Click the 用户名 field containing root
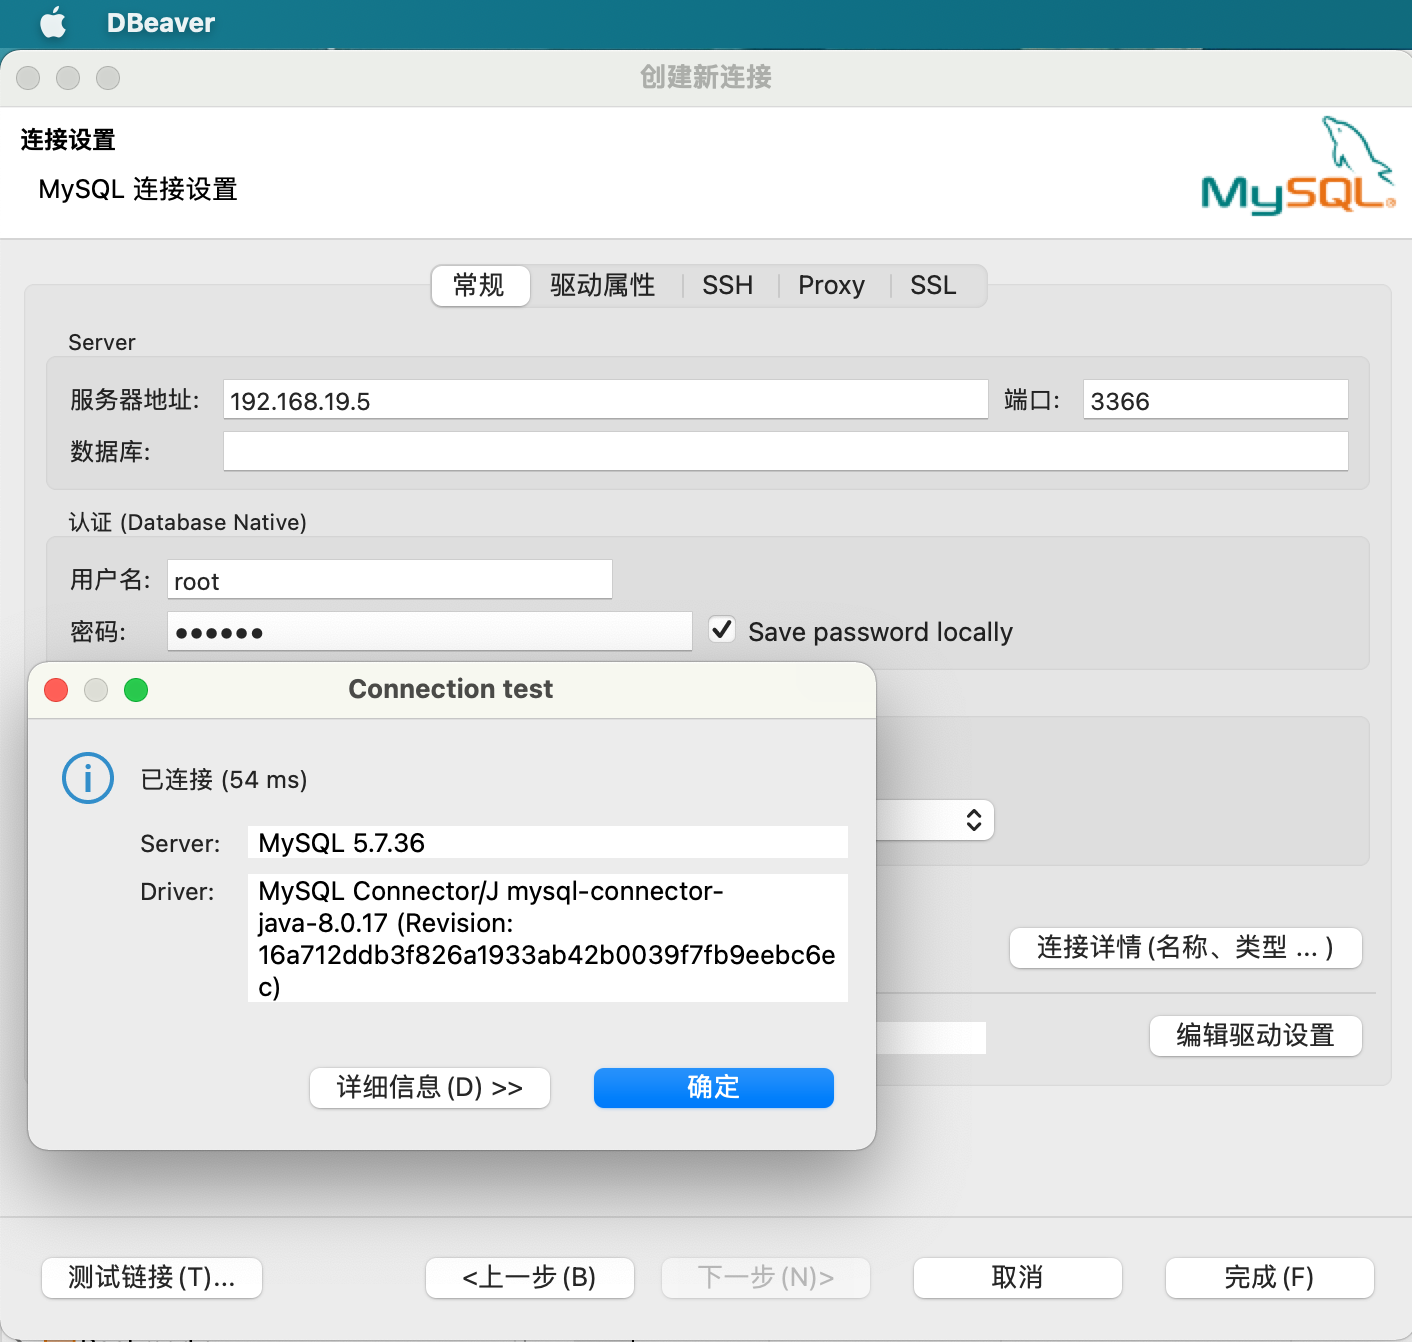The height and width of the screenshot is (1342, 1412). pyautogui.click(x=389, y=580)
